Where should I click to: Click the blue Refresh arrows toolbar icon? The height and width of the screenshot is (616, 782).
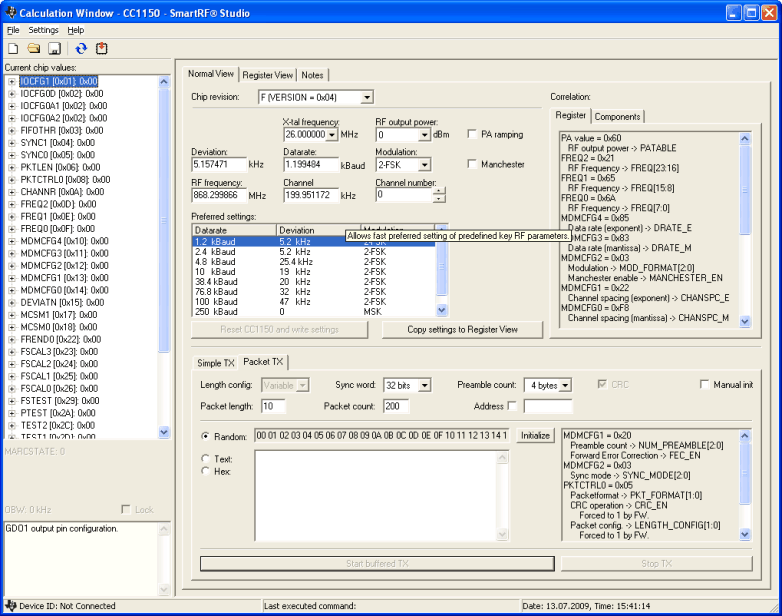pyautogui.click(x=81, y=48)
